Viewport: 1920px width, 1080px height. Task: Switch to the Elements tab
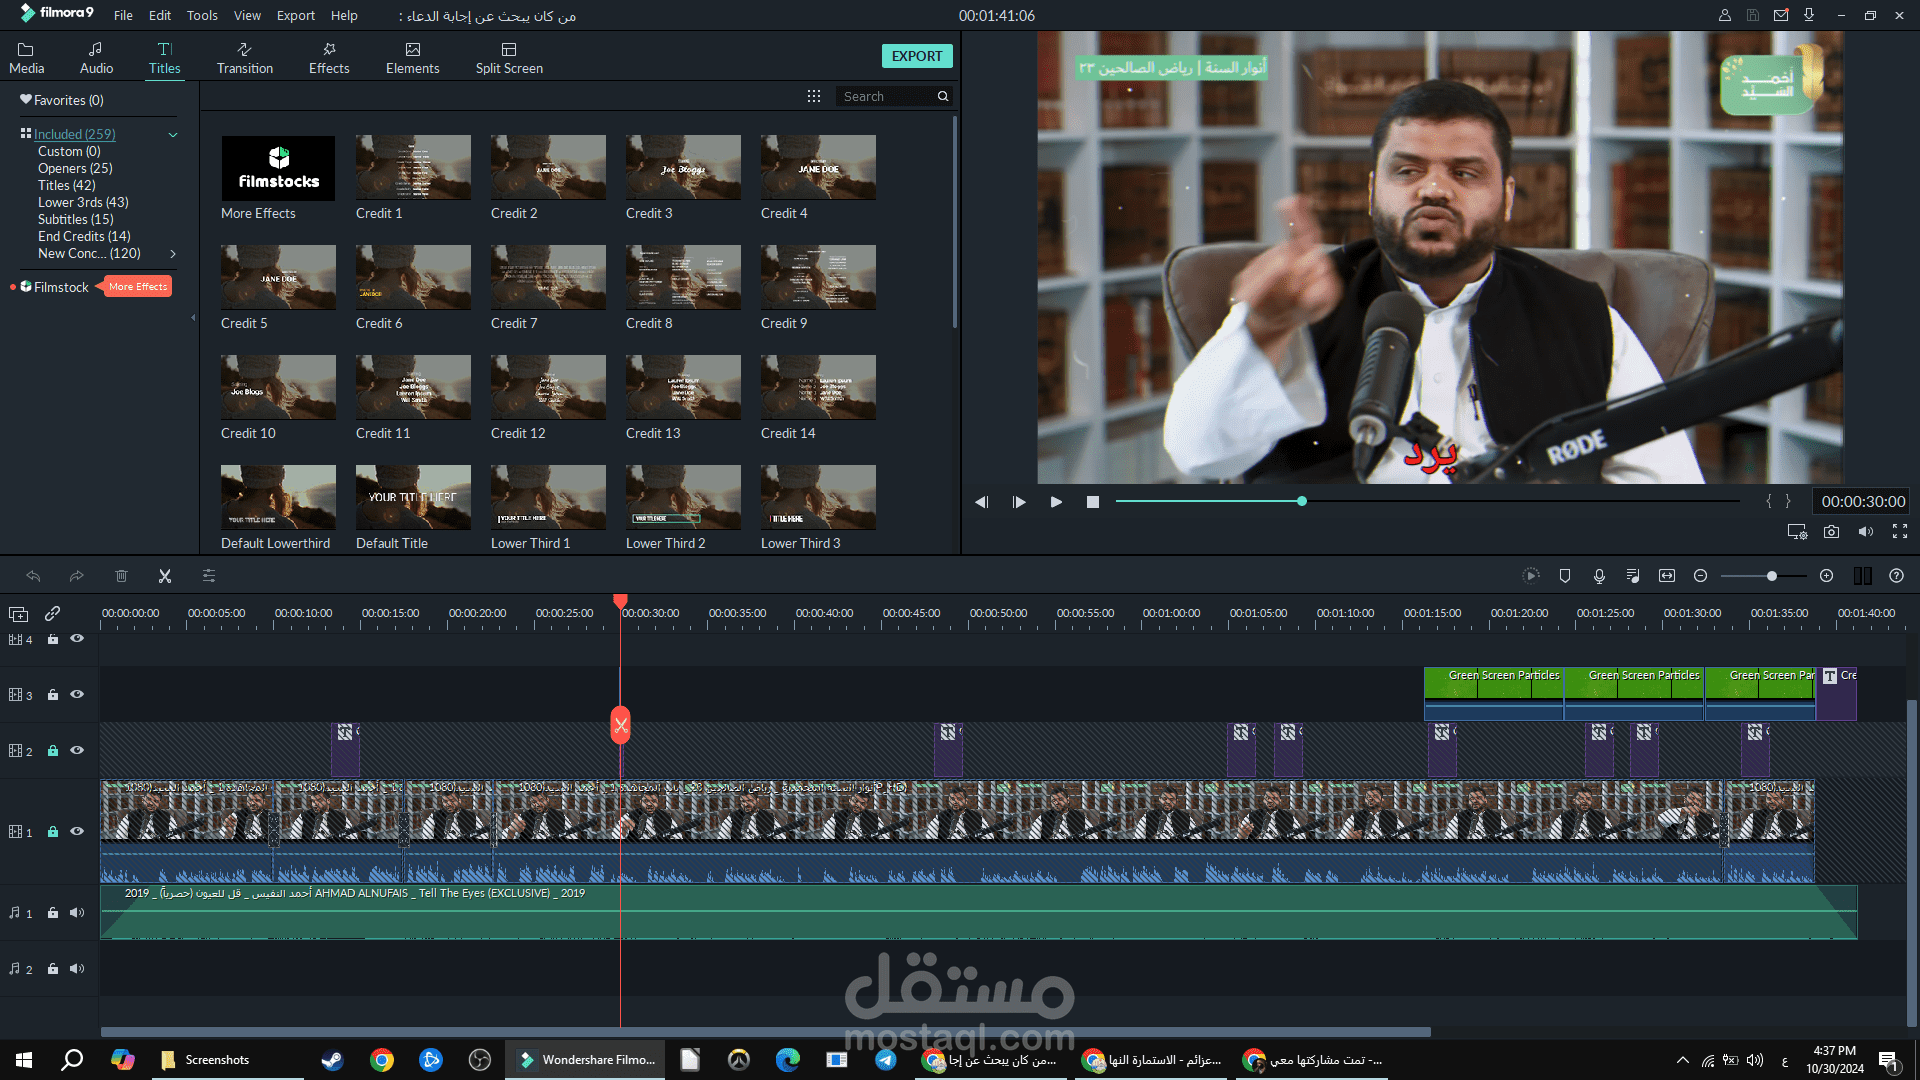412,58
